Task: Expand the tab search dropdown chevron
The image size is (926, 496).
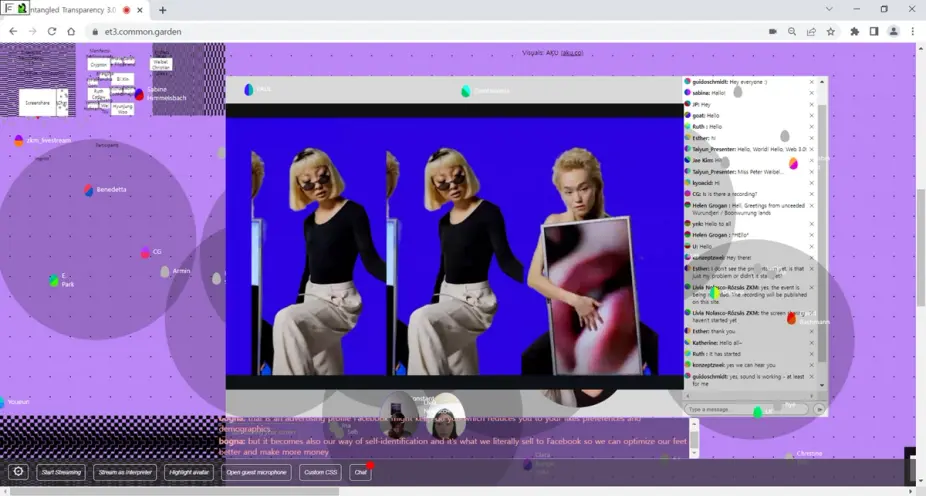Action: (829, 9)
